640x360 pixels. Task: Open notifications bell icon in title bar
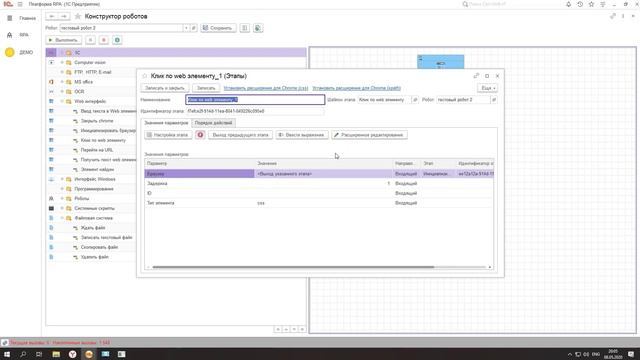point(568,4)
